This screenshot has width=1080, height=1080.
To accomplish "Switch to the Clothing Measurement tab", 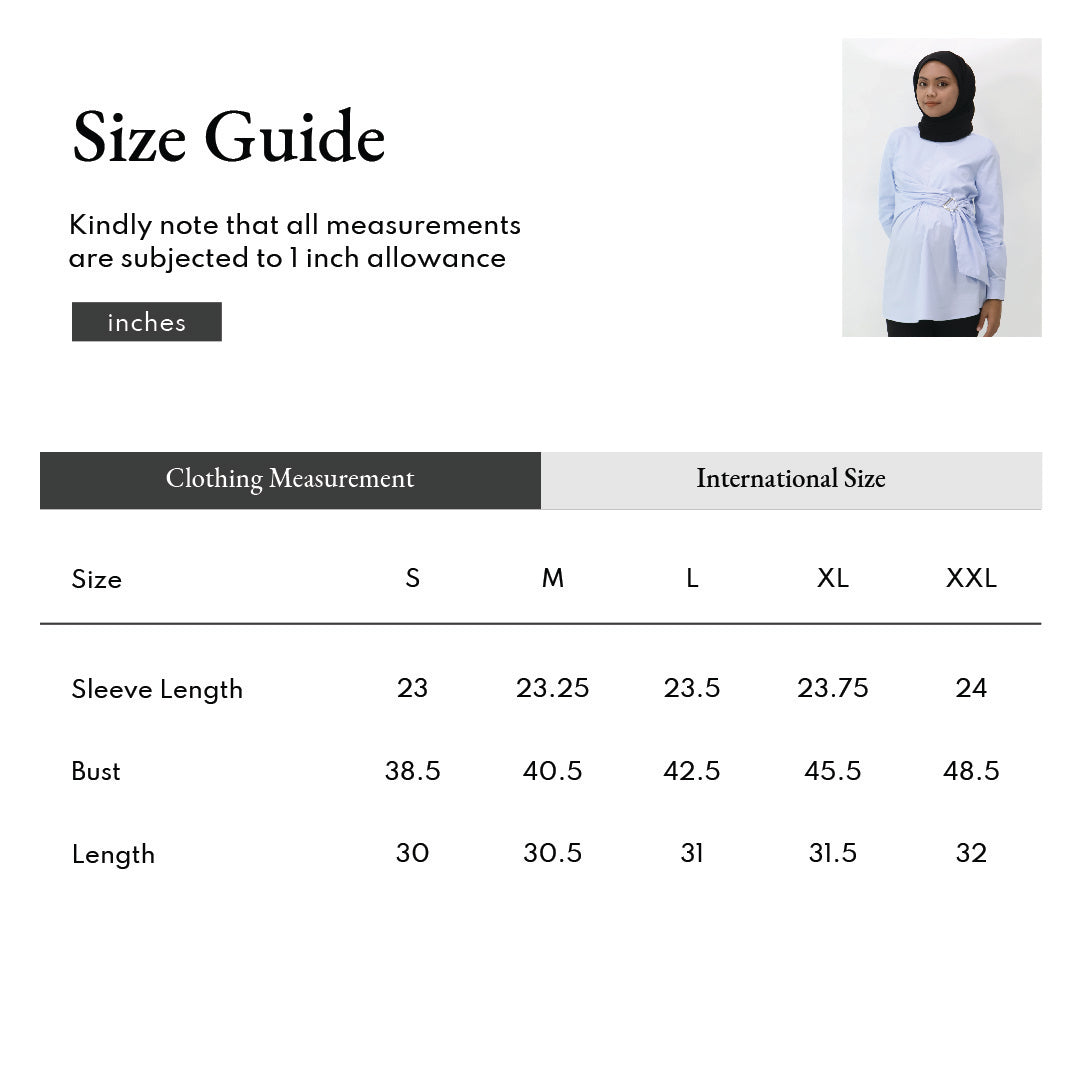I will click(290, 480).
